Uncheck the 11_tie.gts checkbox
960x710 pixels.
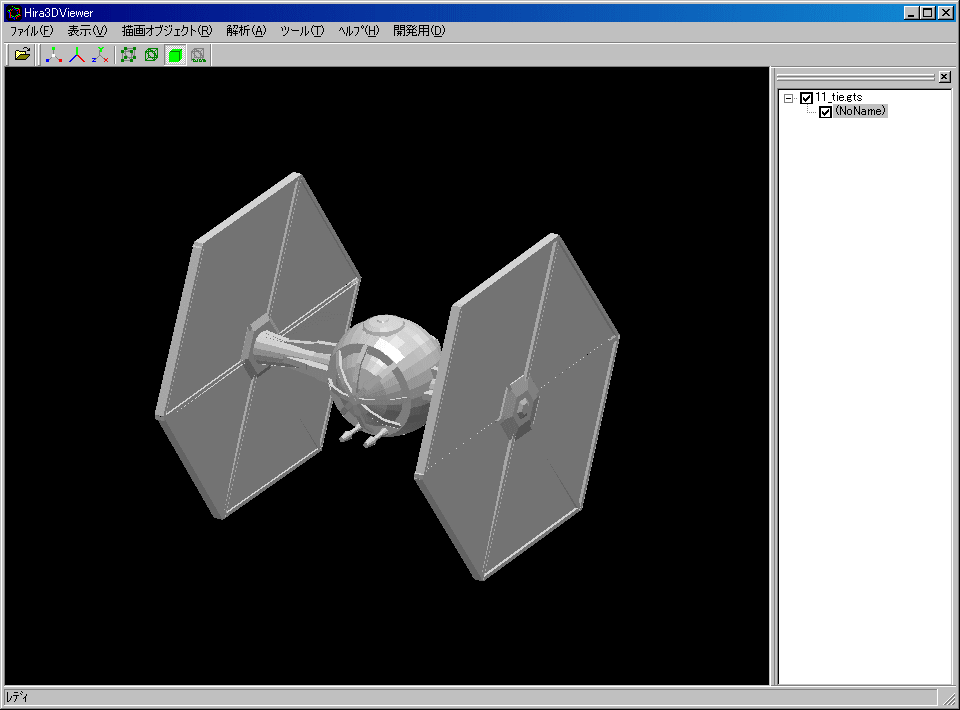click(x=806, y=97)
